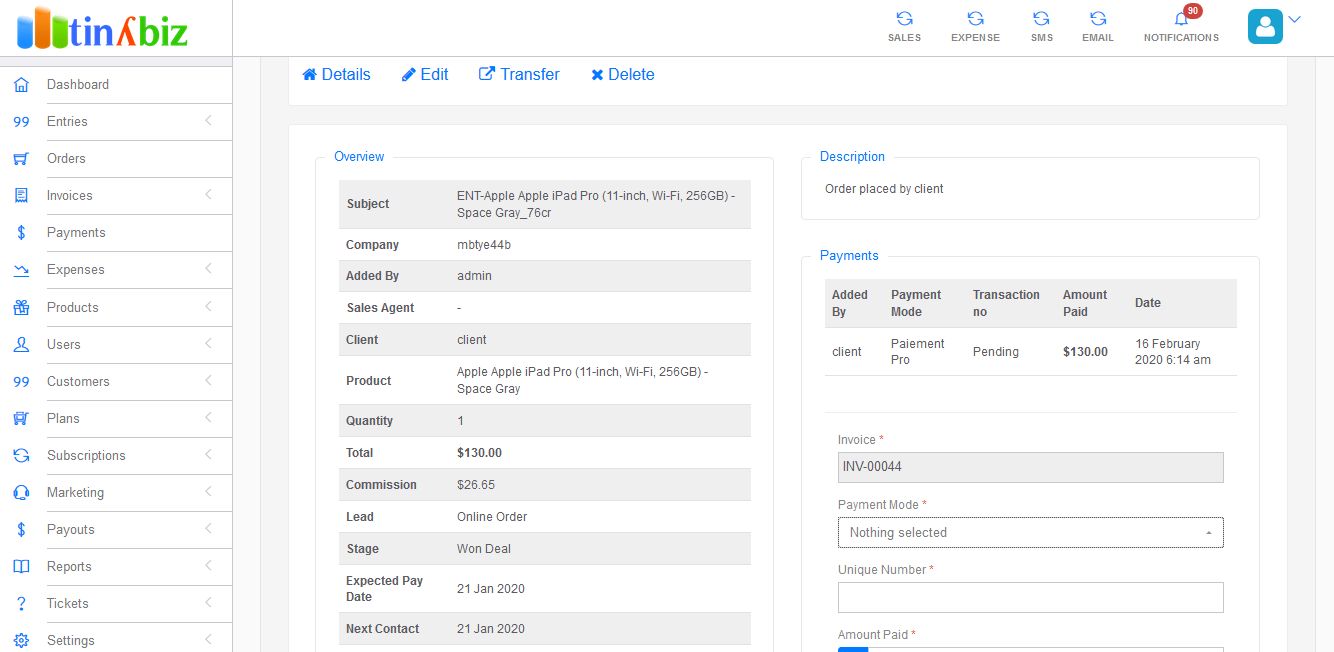Switch to the Details tab
Viewport: 1334px width, 652px height.
click(x=336, y=75)
